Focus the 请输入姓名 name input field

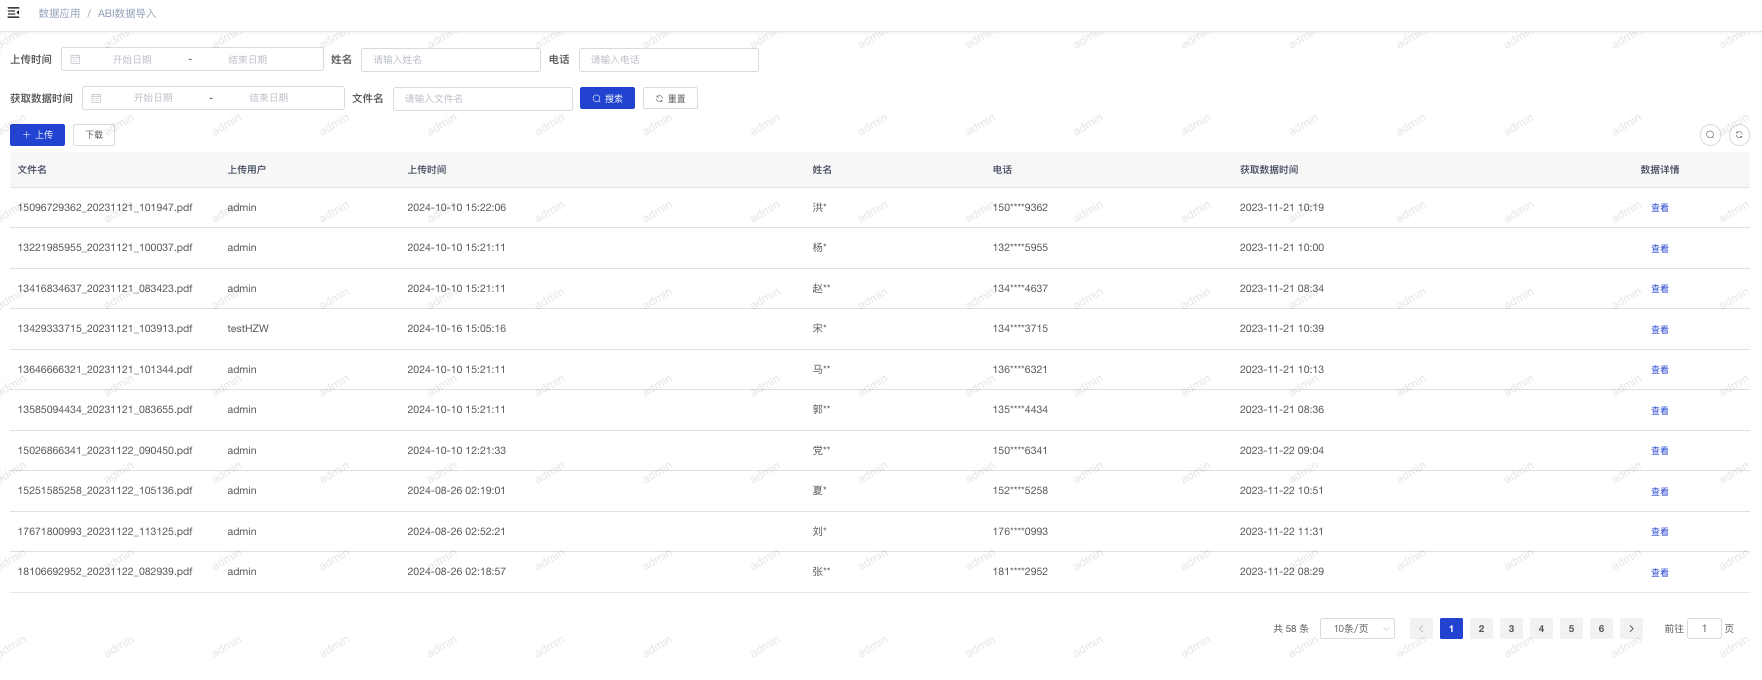450,60
